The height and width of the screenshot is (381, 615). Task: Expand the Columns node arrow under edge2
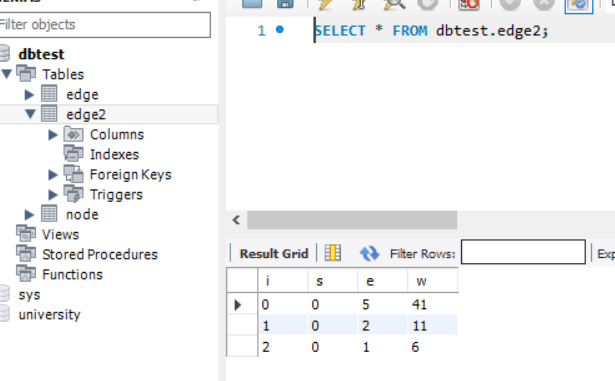point(53,135)
